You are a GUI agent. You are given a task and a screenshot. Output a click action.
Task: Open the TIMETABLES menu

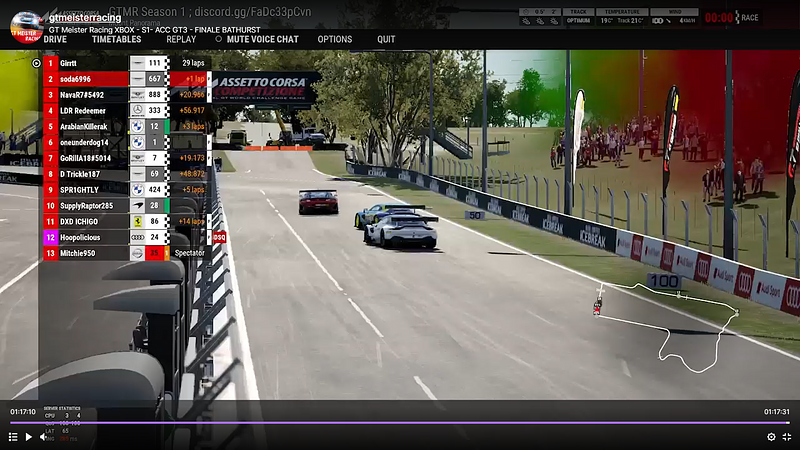point(116,39)
